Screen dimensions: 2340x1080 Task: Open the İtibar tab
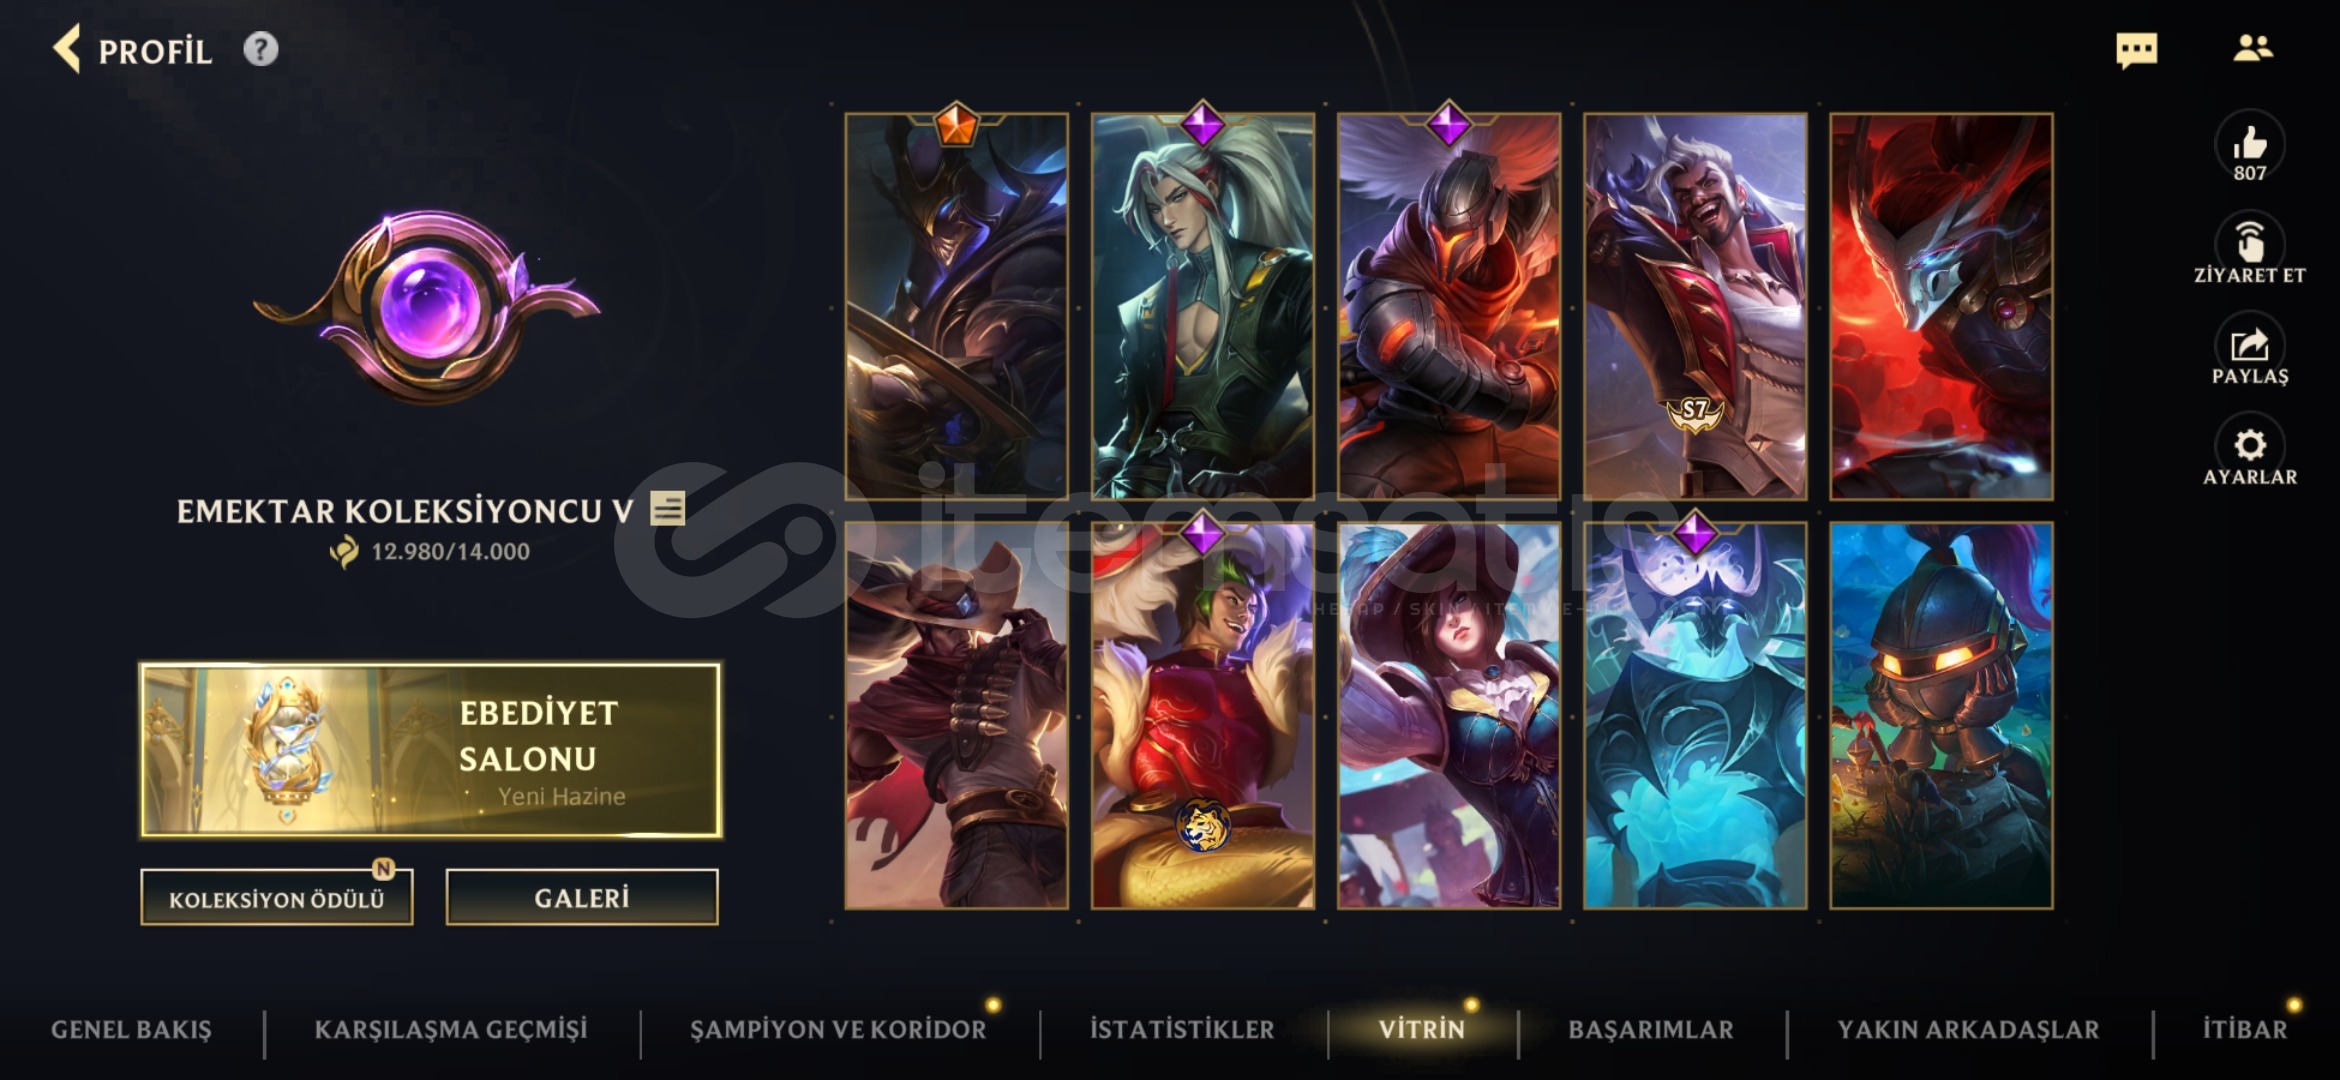(x=2245, y=1029)
